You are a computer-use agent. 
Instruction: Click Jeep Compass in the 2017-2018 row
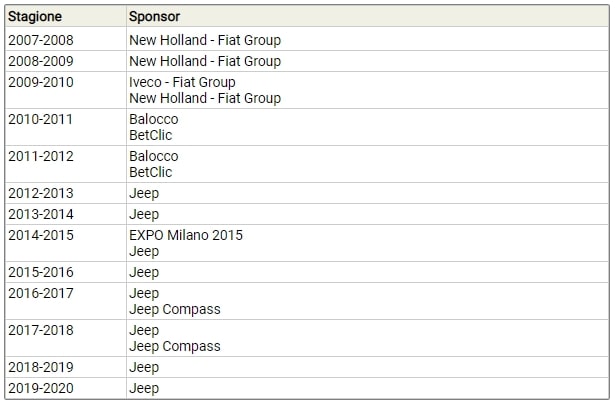[x=175, y=346]
